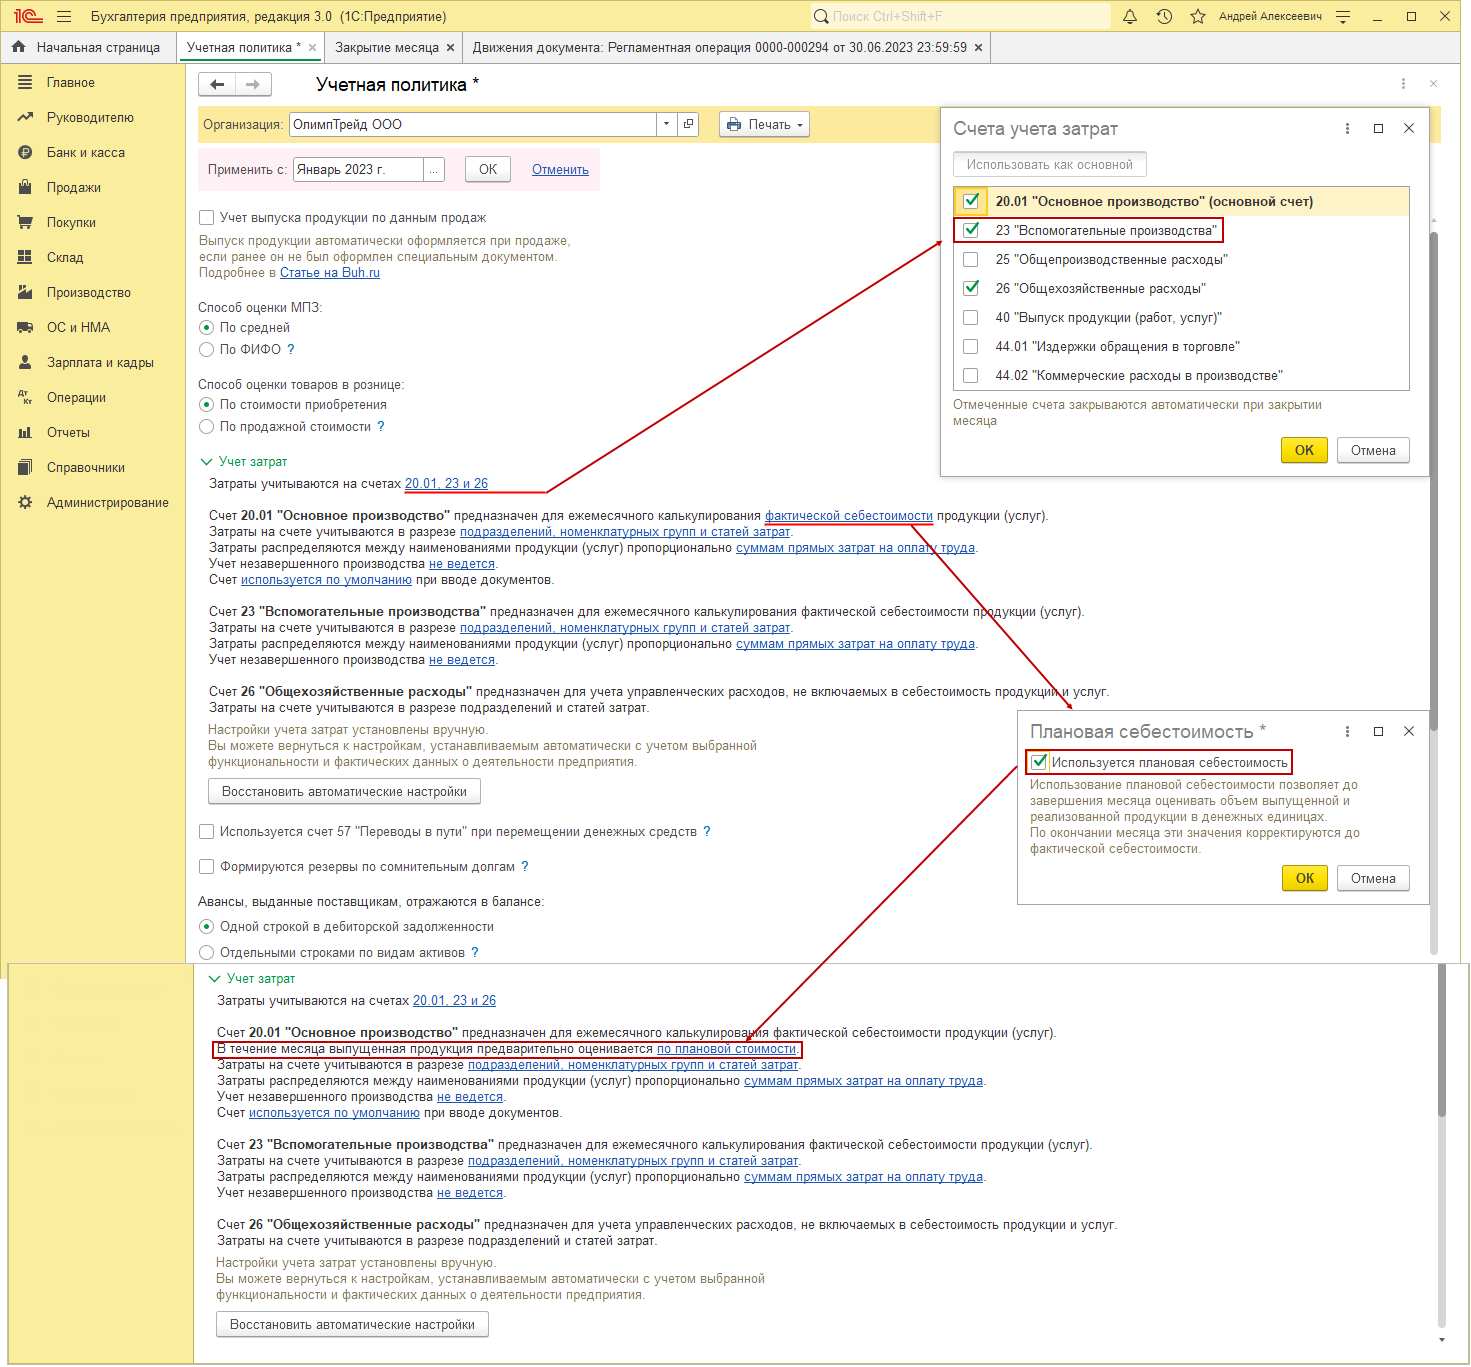Image resolution: width=1471 pixels, height=1367 pixels.
Task: Open Продажи section in sidebar
Action: pyautogui.click(x=74, y=188)
